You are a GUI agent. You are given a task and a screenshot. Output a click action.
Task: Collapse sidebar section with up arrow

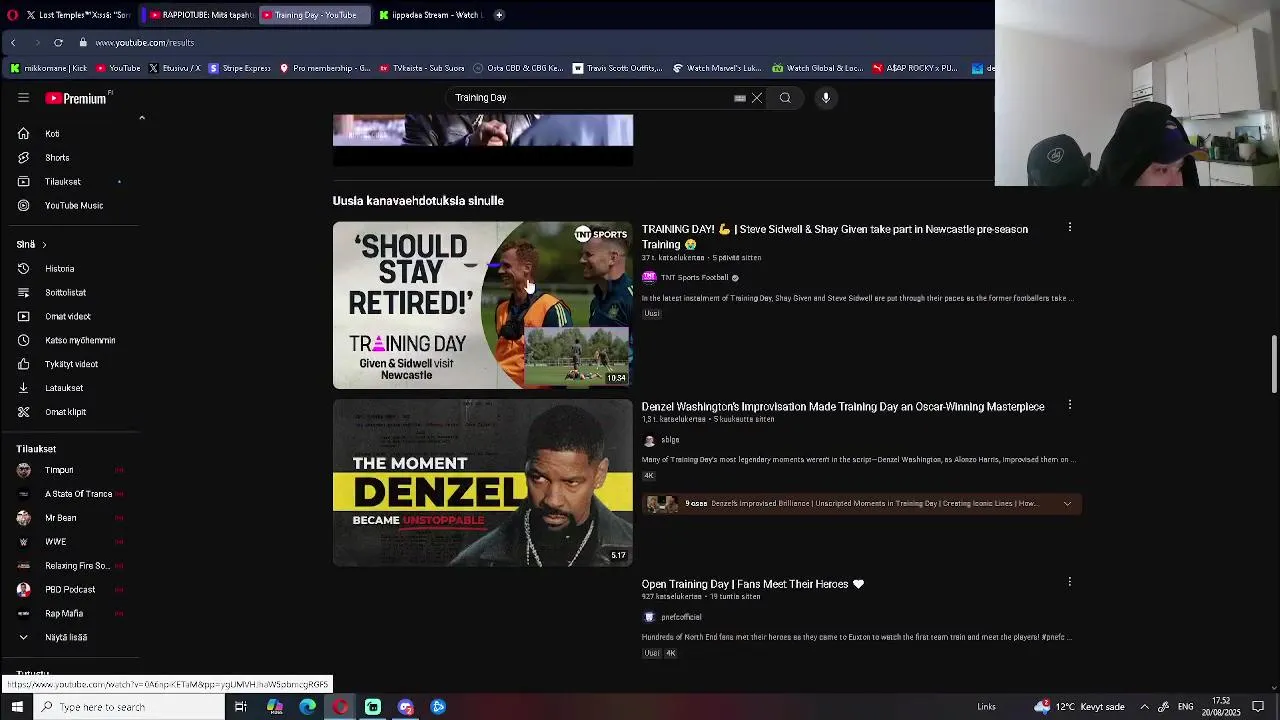click(142, 118)
